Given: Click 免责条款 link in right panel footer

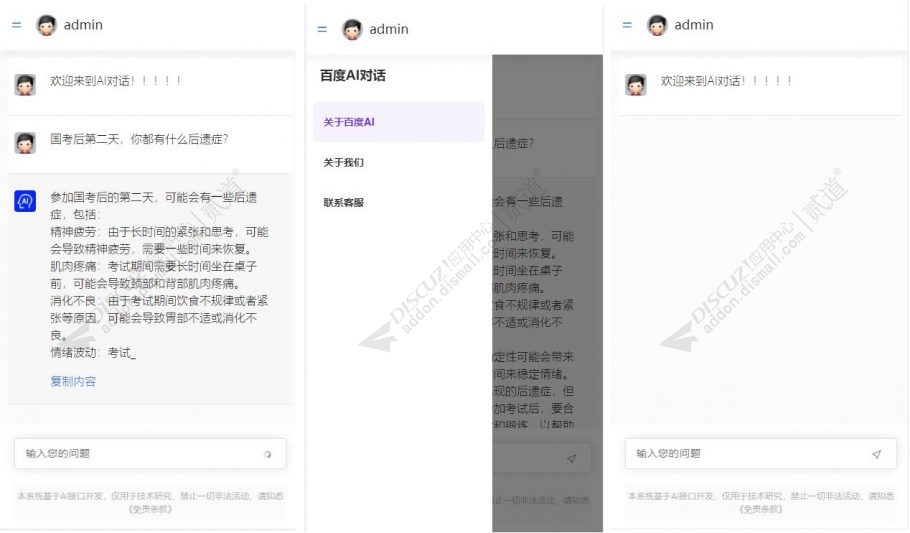Looking at the screenshot, I should [x=761, y=509].
